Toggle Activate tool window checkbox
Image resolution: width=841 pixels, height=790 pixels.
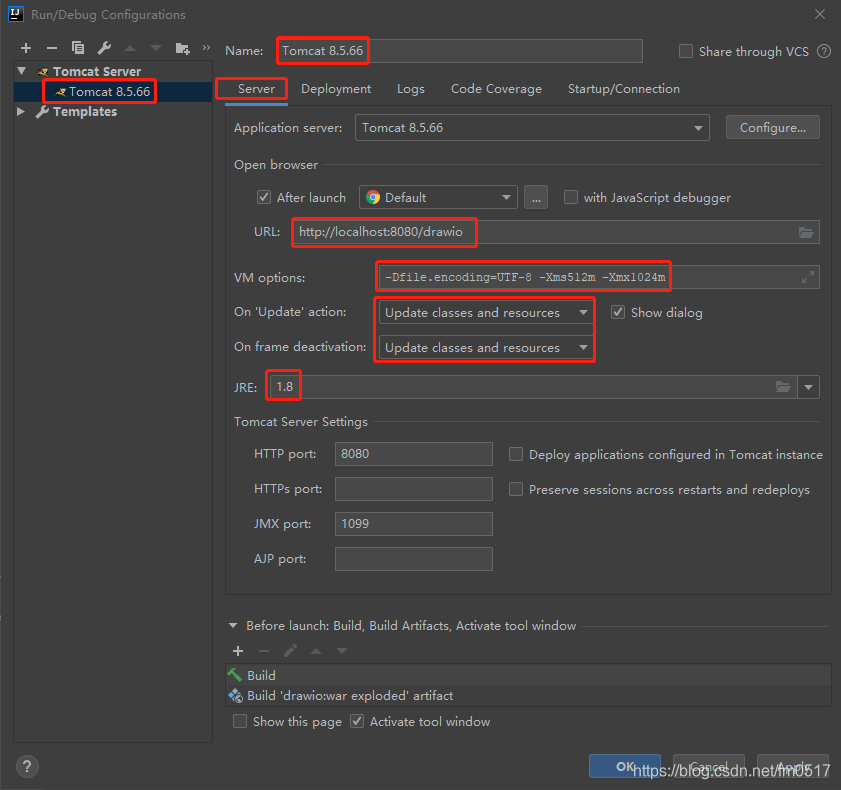click(x=357, y=721)
